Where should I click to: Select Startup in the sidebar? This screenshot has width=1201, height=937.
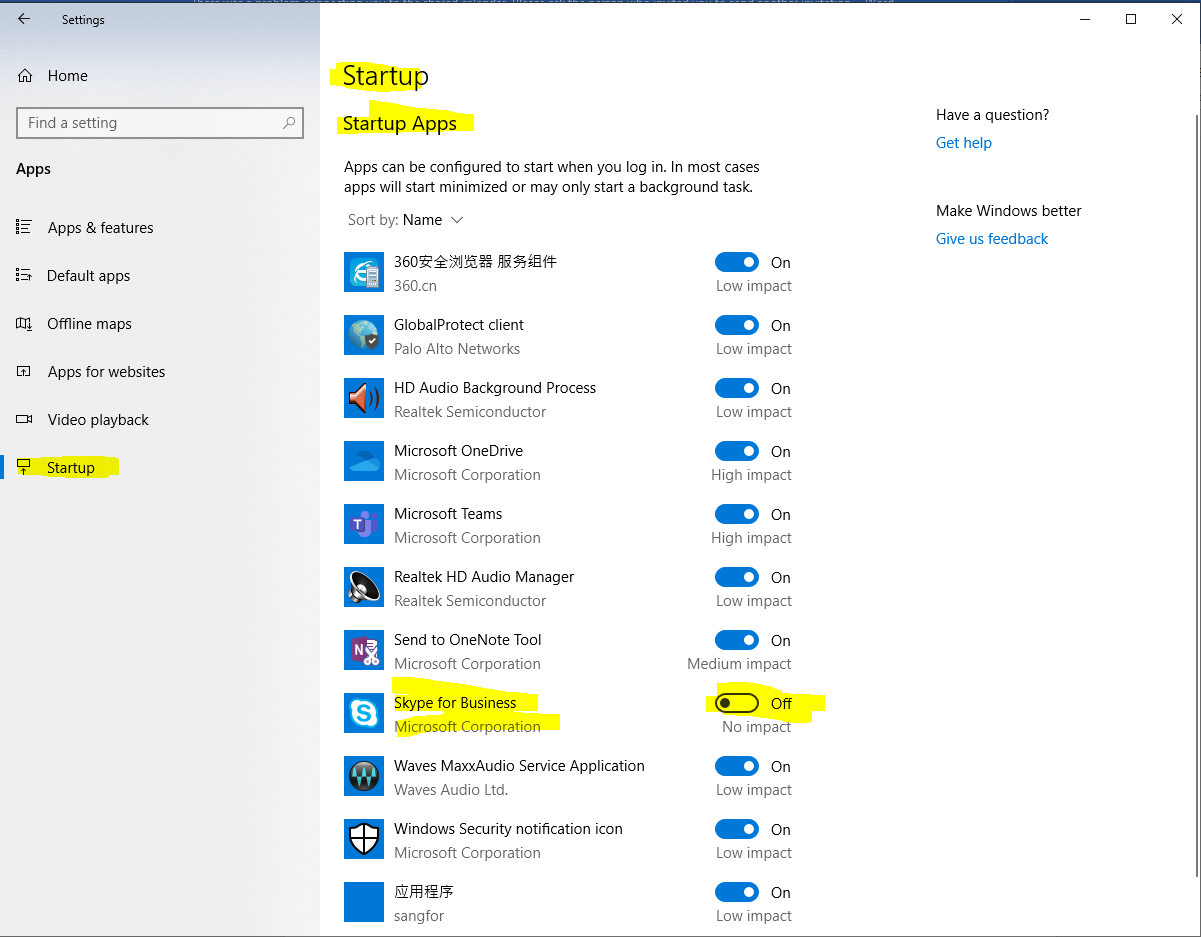click(71, 468)
